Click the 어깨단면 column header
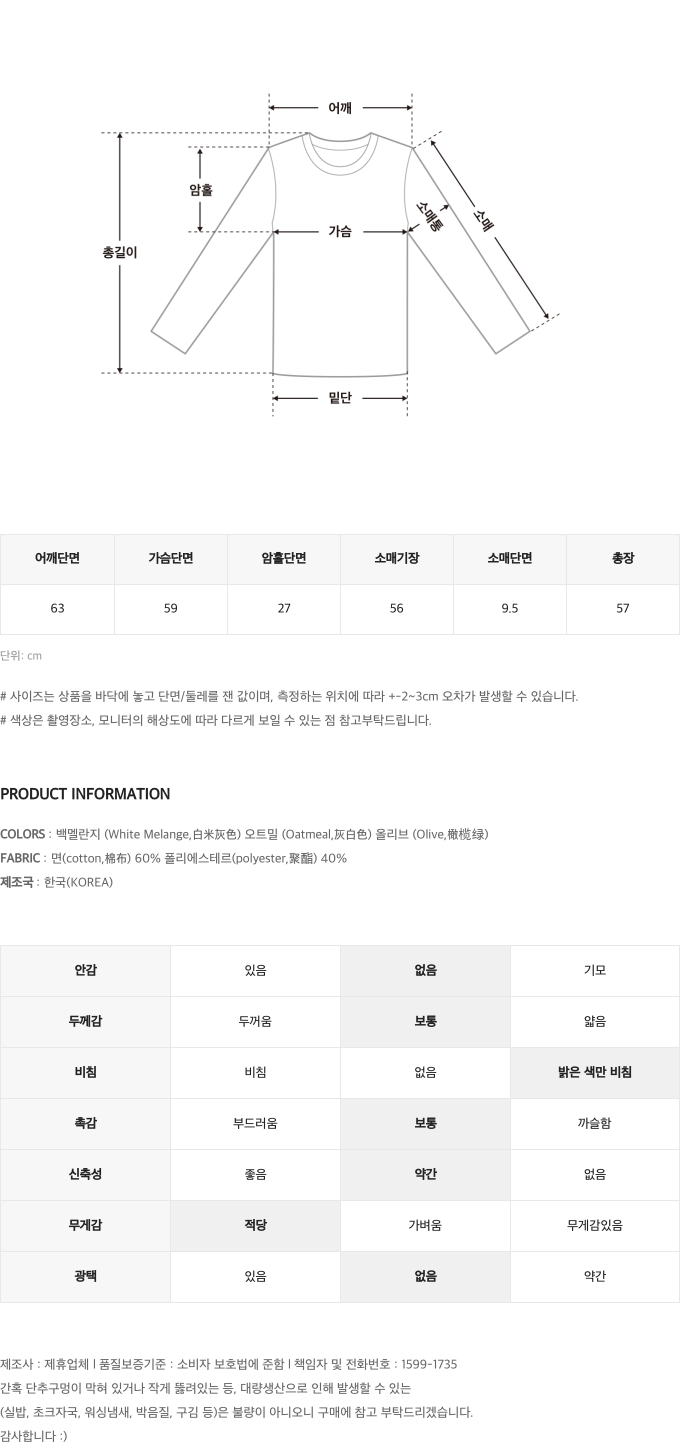 click(57, 559)
